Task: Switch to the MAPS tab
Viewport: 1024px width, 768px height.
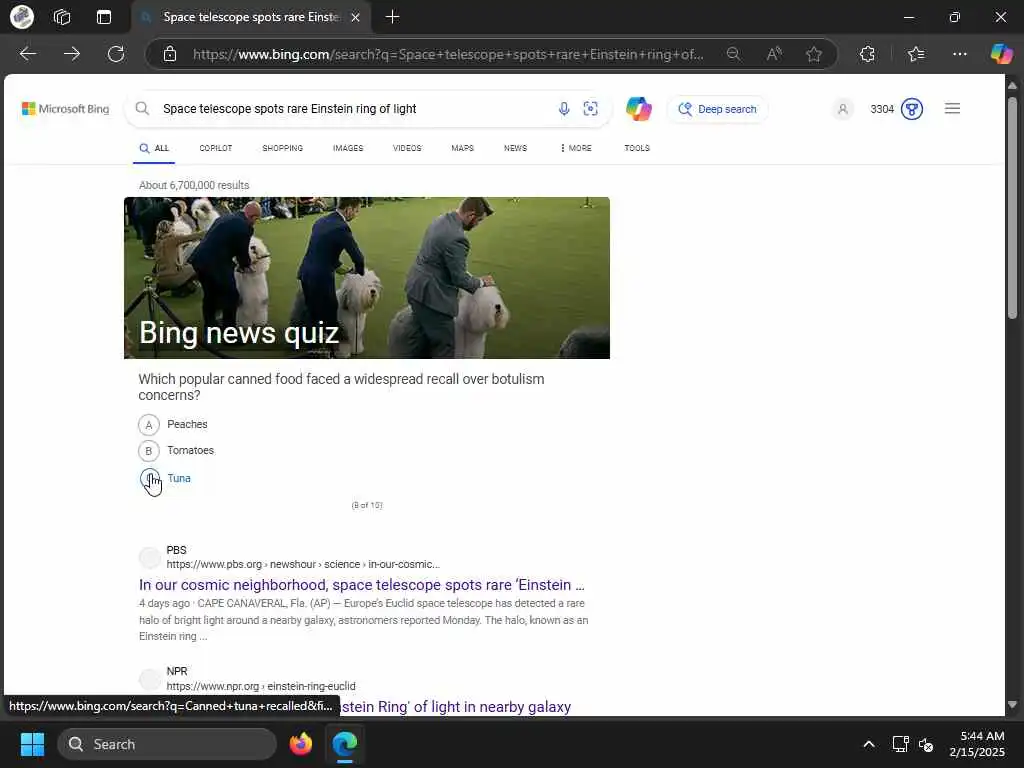Action: [462, 148]
